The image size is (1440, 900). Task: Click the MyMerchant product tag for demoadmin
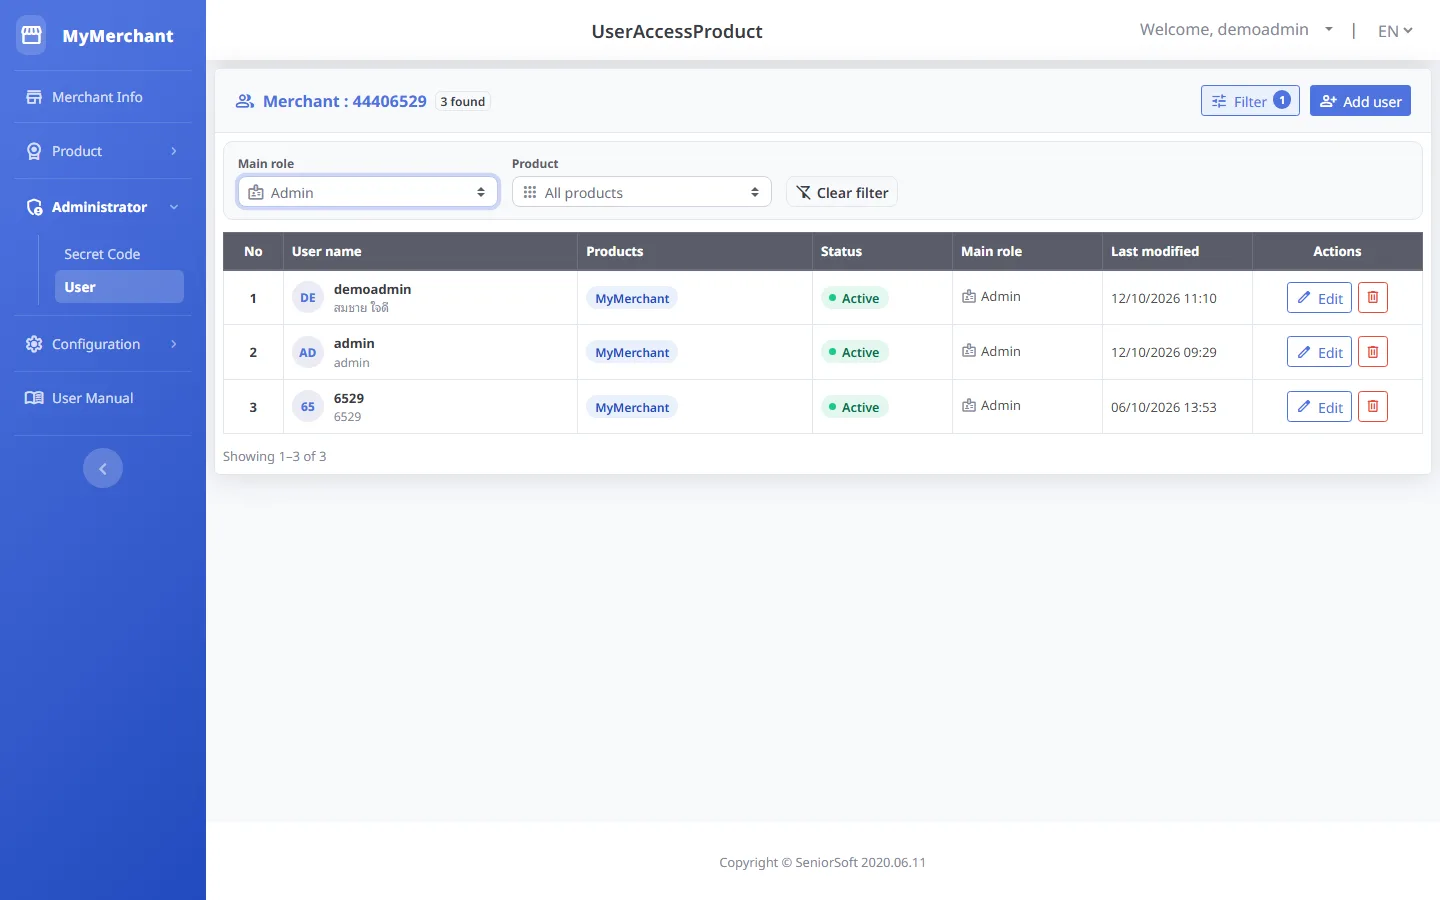pyautogui.click(x=632, y=298)
